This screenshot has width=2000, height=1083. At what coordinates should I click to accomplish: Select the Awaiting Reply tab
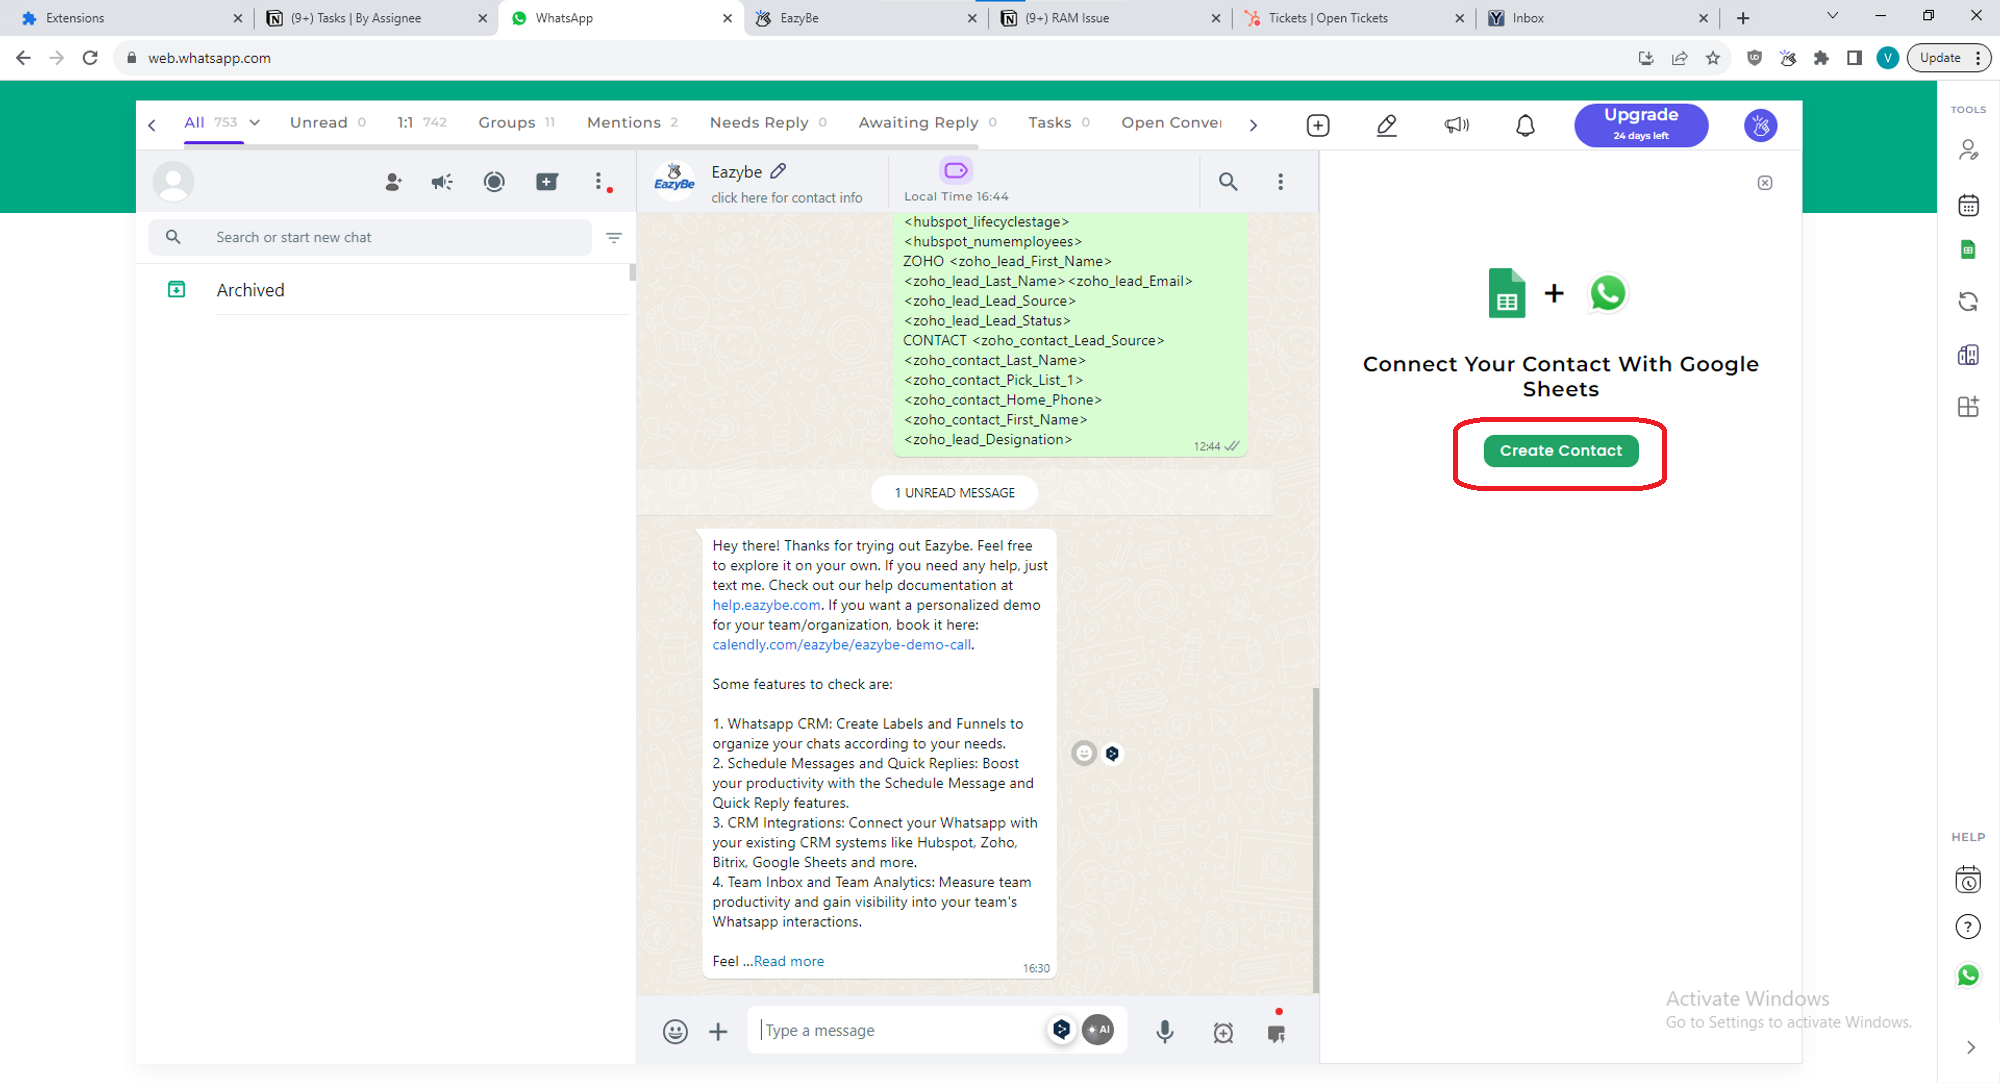927,123
